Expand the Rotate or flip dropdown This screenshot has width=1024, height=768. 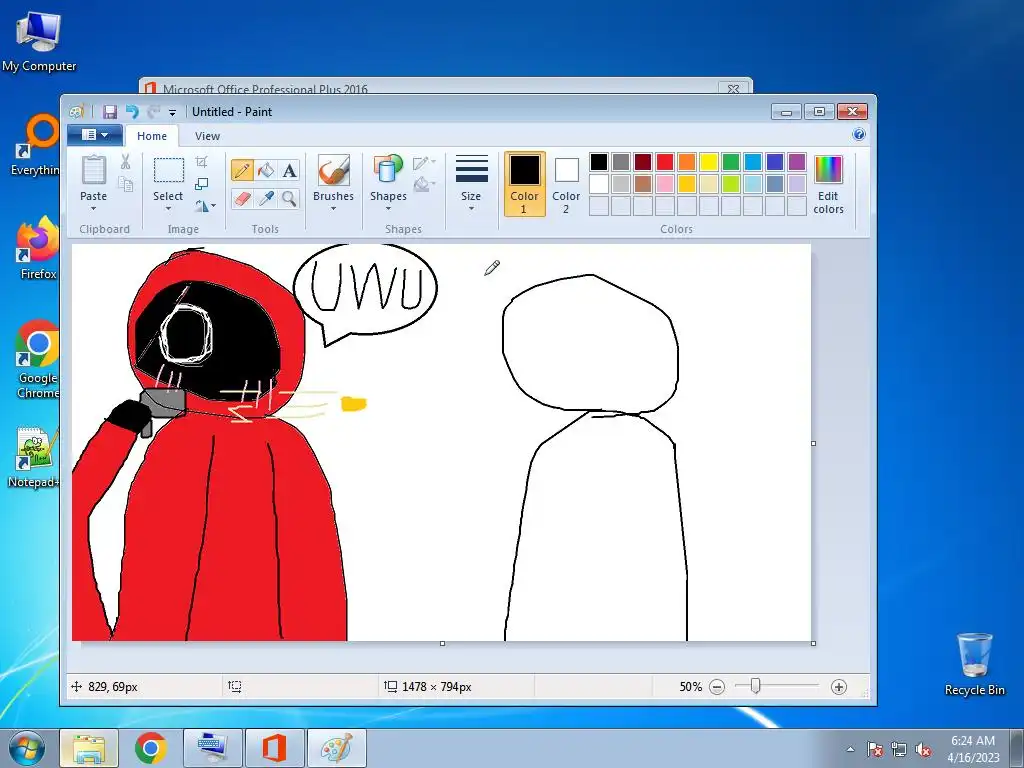204,206
